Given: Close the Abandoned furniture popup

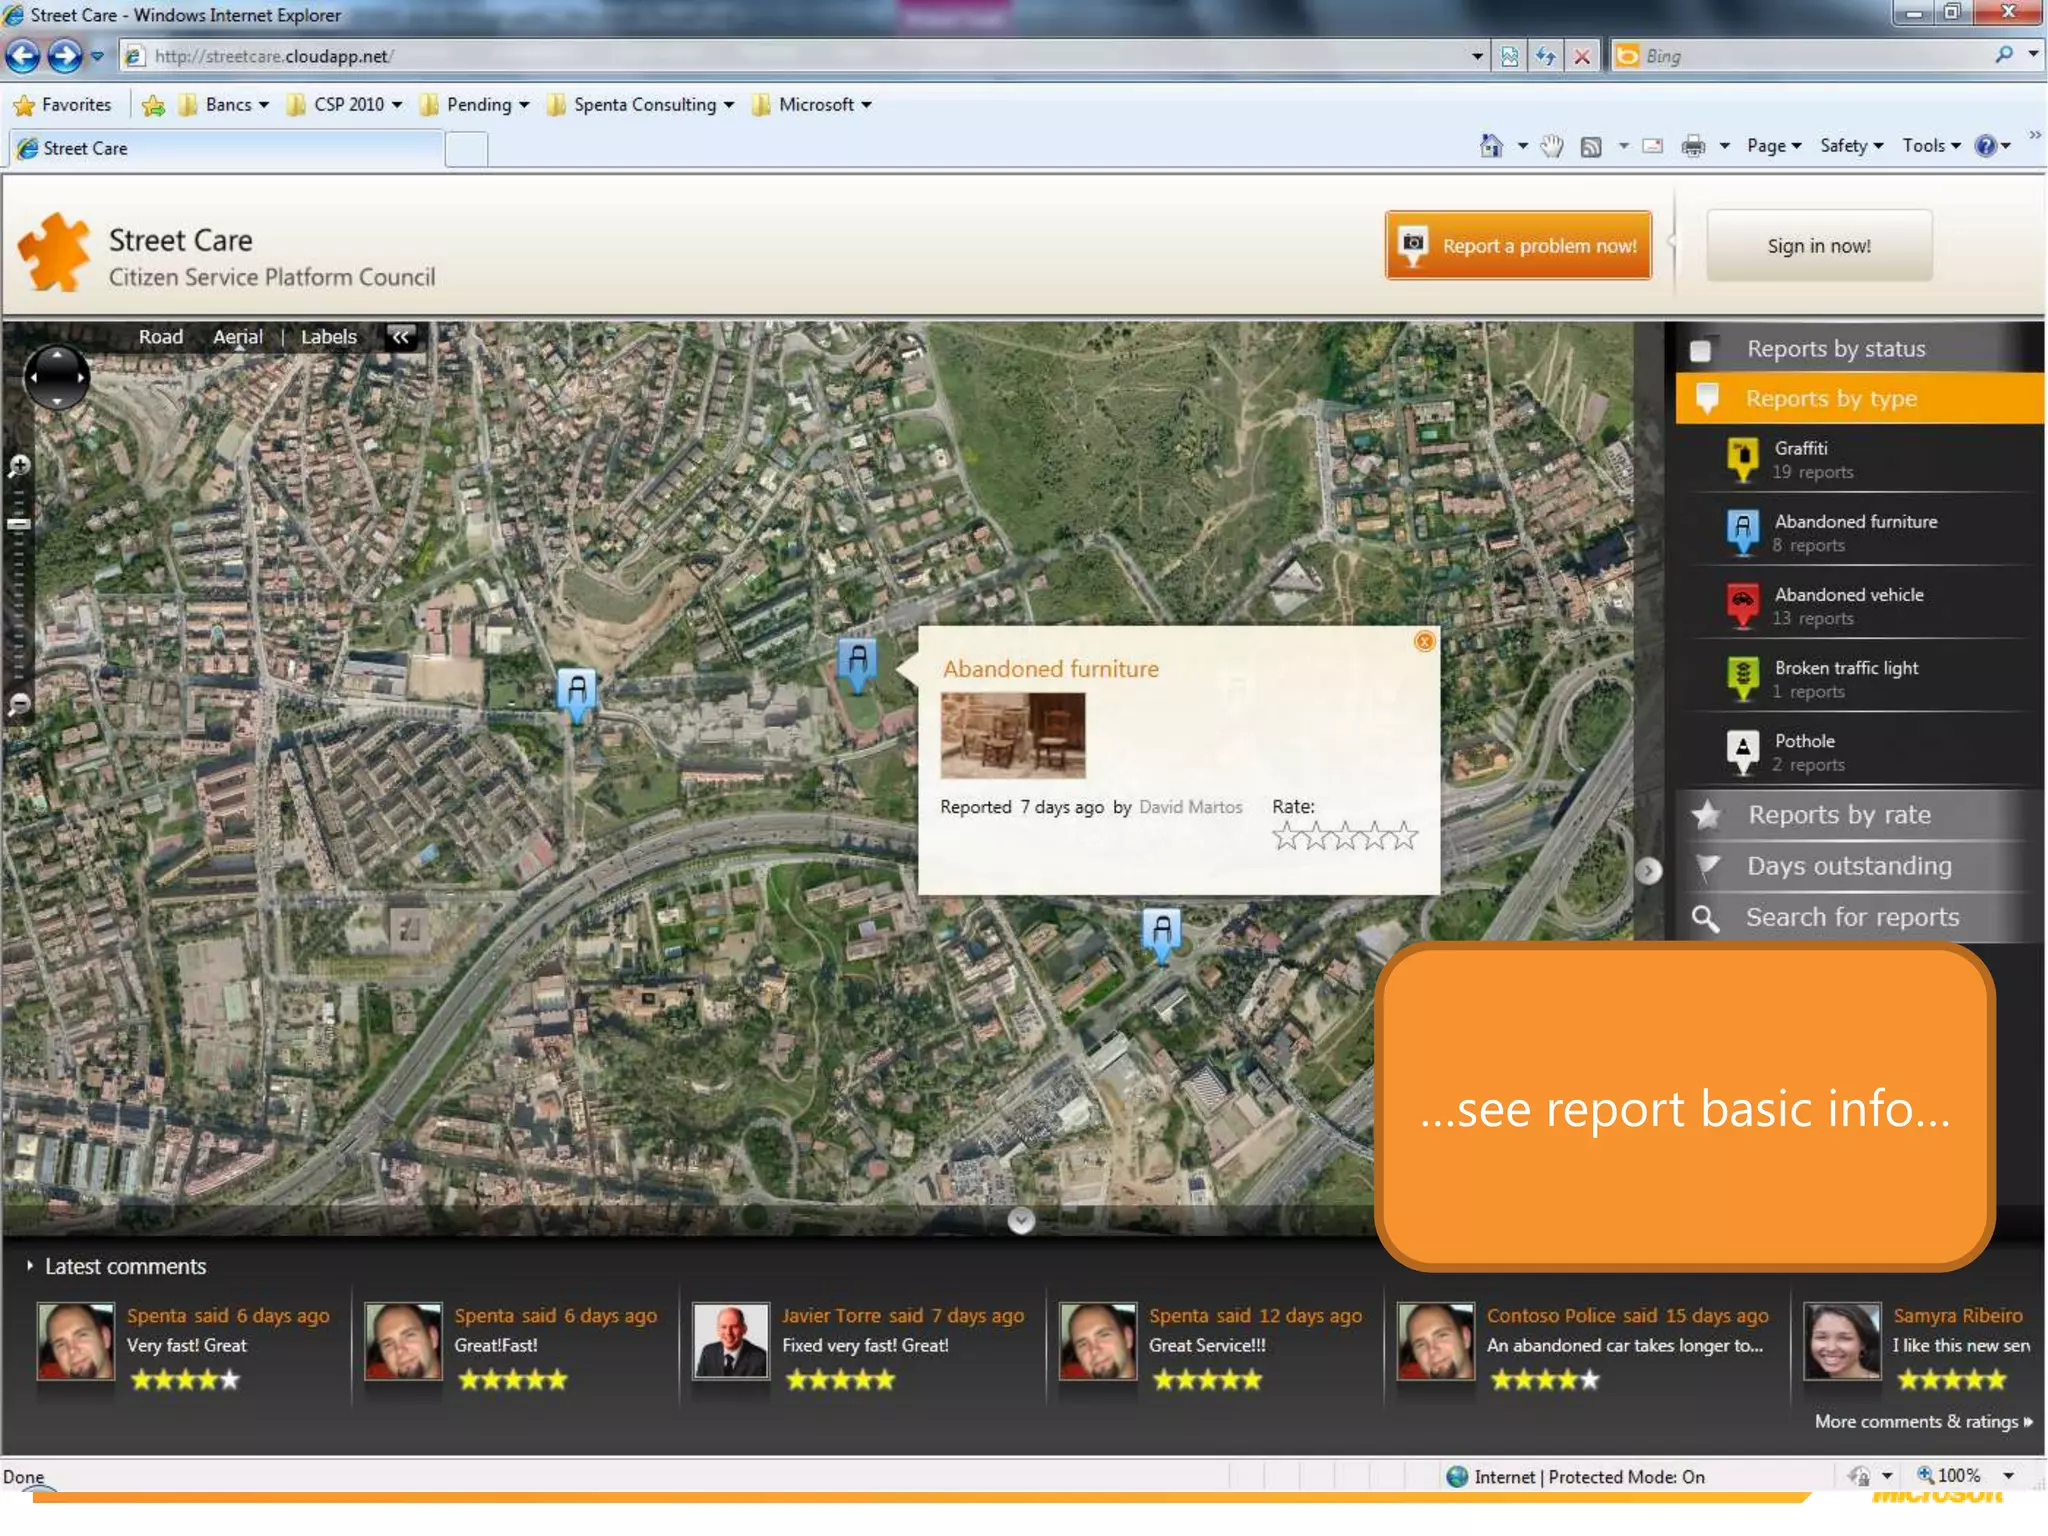Looking at the screenshot, I should [1424, 641].
